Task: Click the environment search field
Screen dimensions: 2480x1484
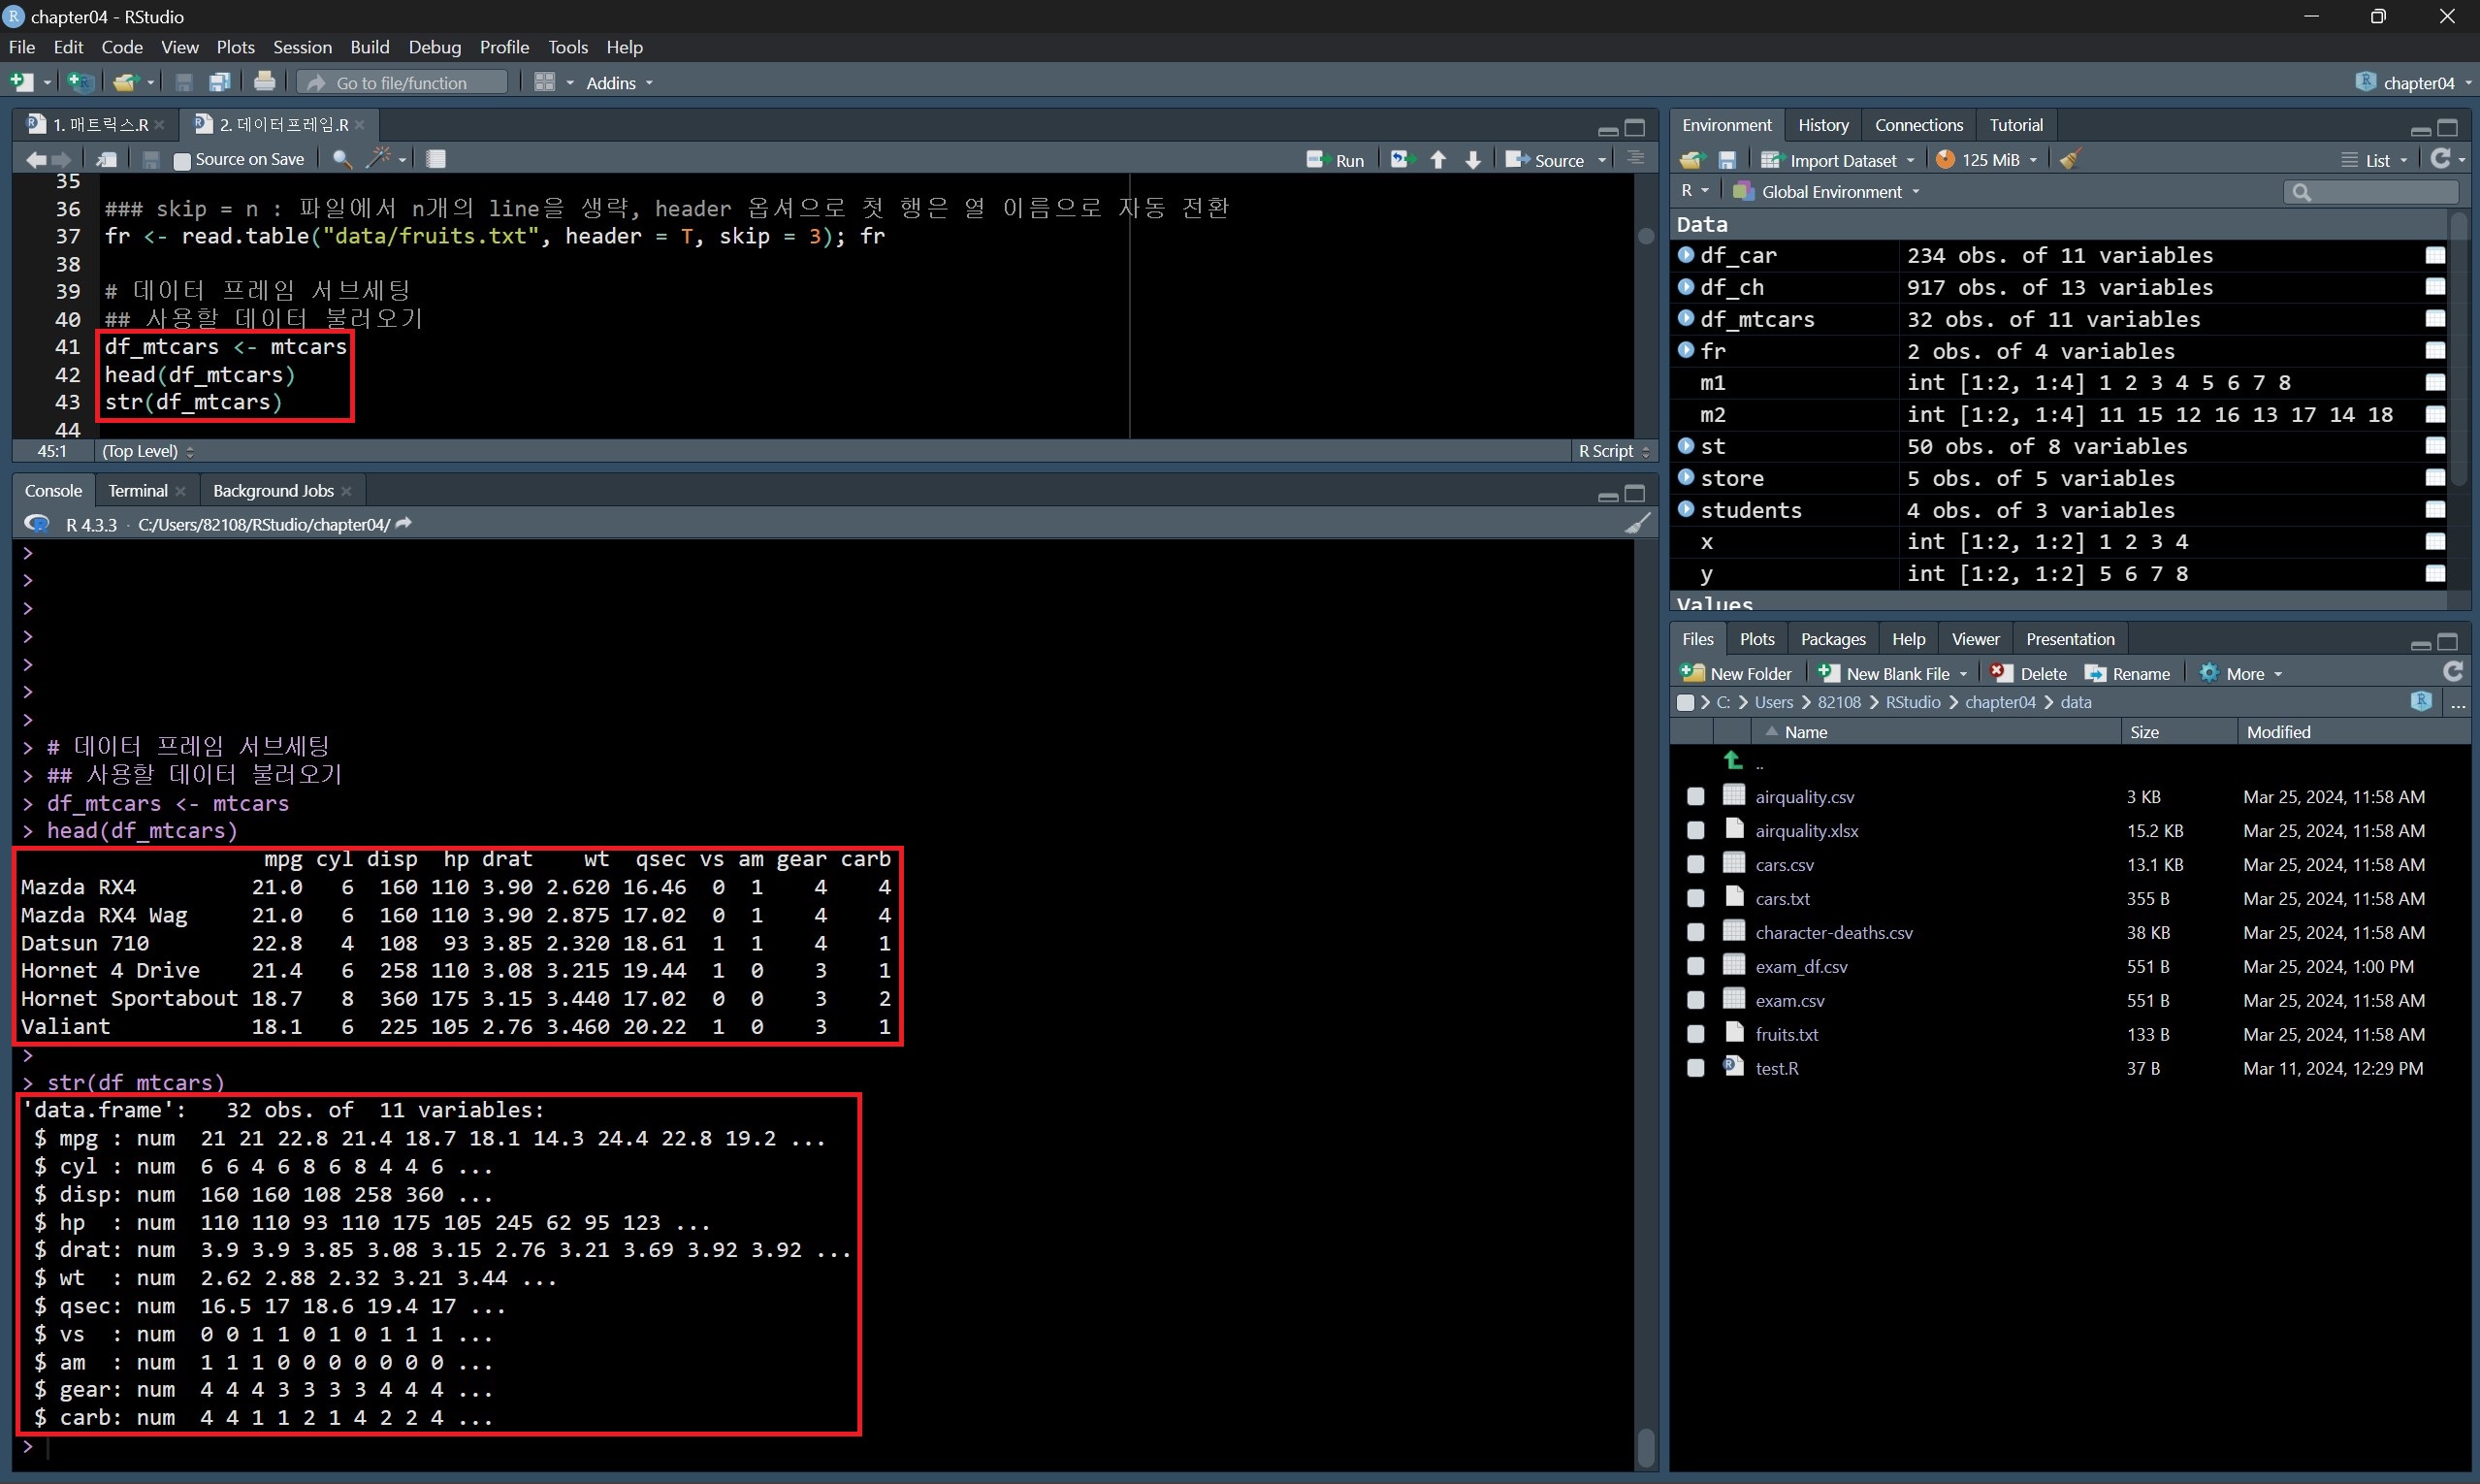Action: coord(2375,192)
